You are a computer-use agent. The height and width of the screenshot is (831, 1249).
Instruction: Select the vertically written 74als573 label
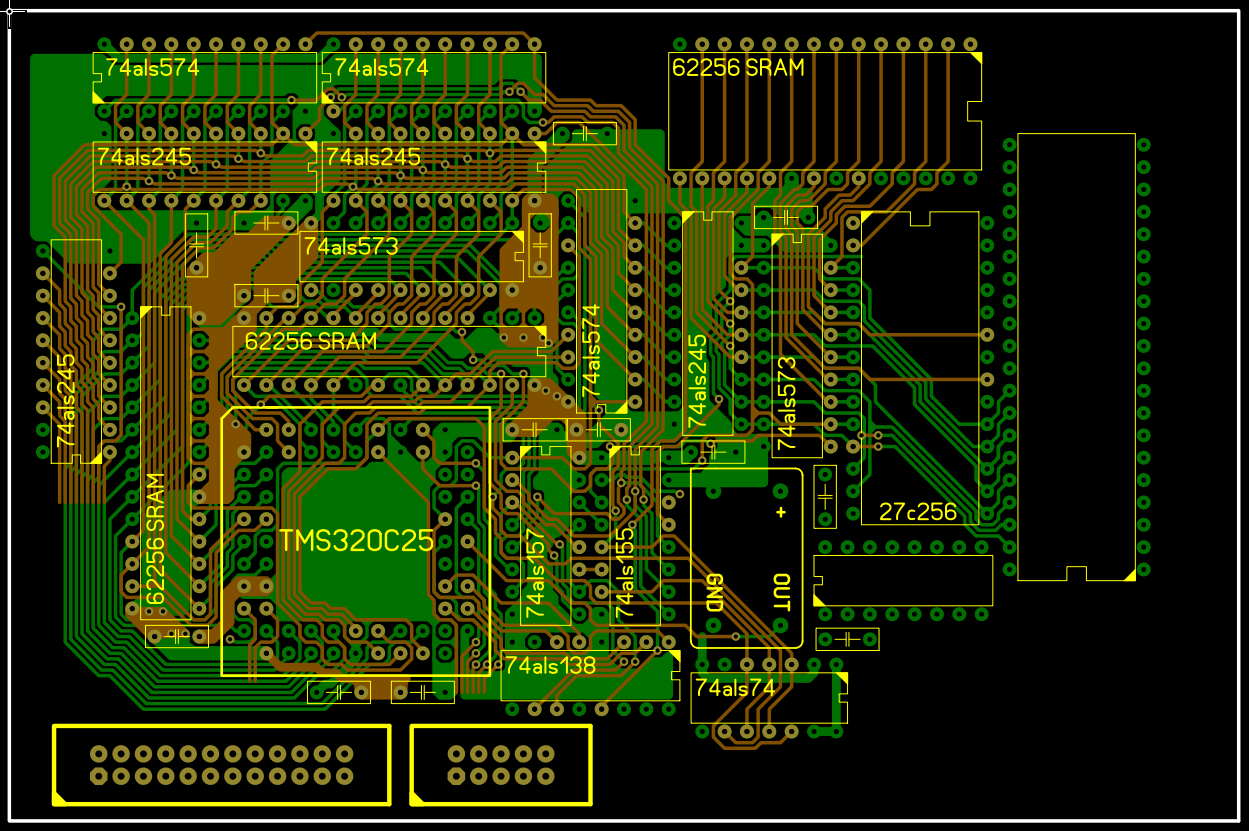(787, 402)
